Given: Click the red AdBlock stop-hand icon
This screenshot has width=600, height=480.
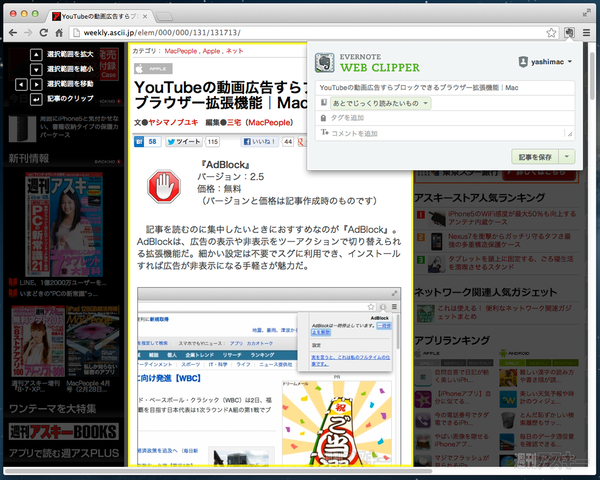Looking at the screenshot, I should [x=164, y=186].
